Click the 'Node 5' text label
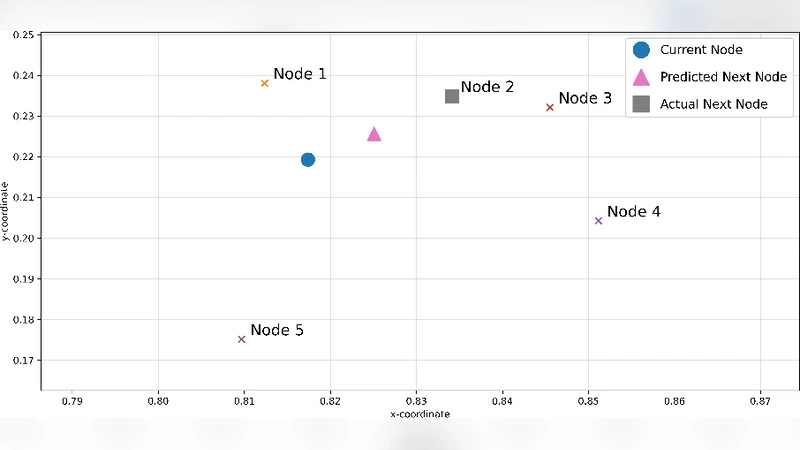The height and width of the screenshot is (450, 800). point(277,330)
